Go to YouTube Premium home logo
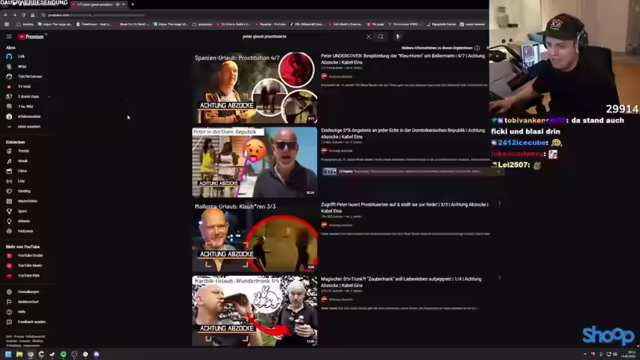 point(31,36)
